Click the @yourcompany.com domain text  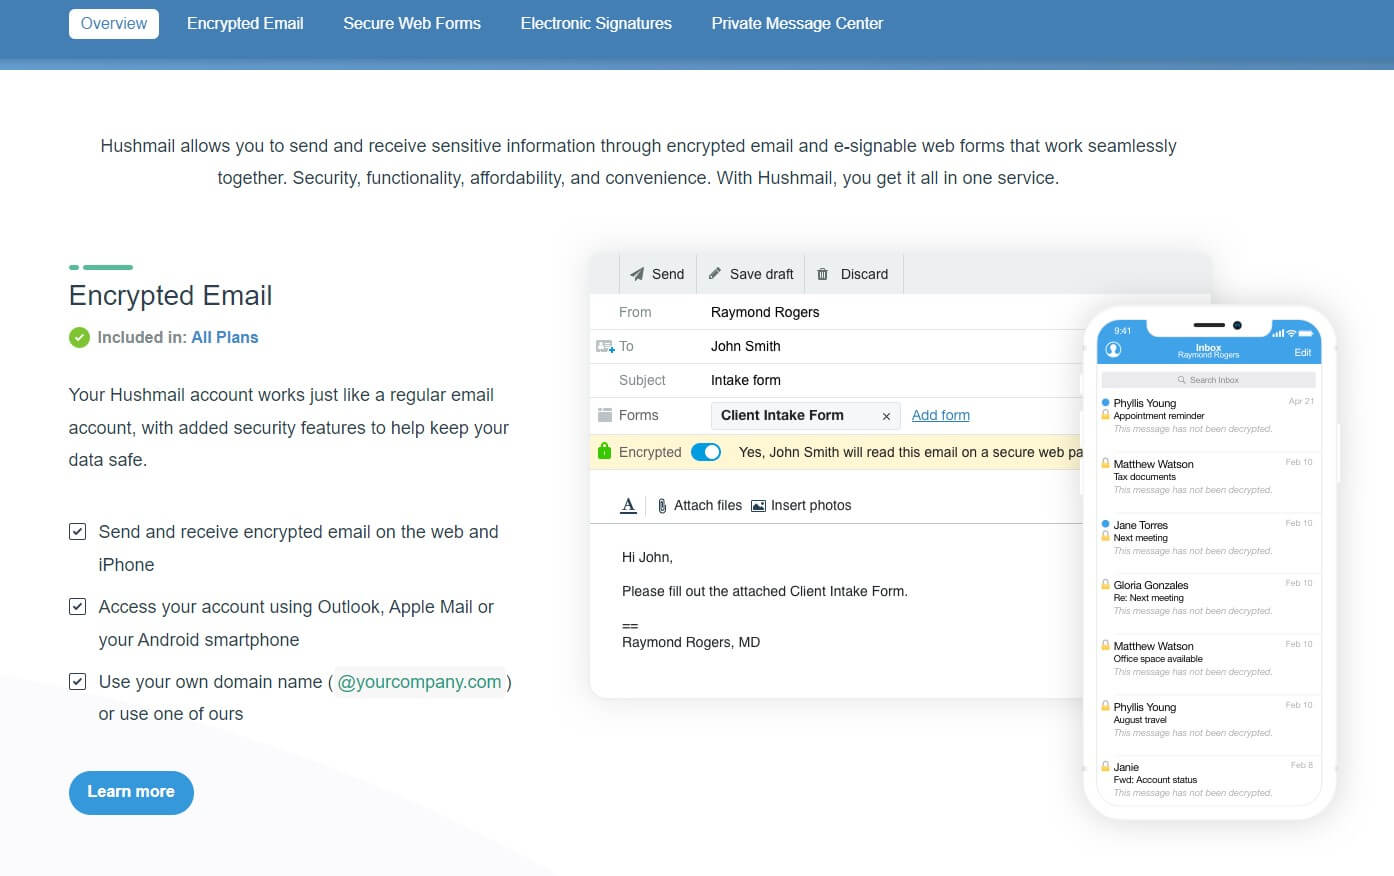(419, 682)
